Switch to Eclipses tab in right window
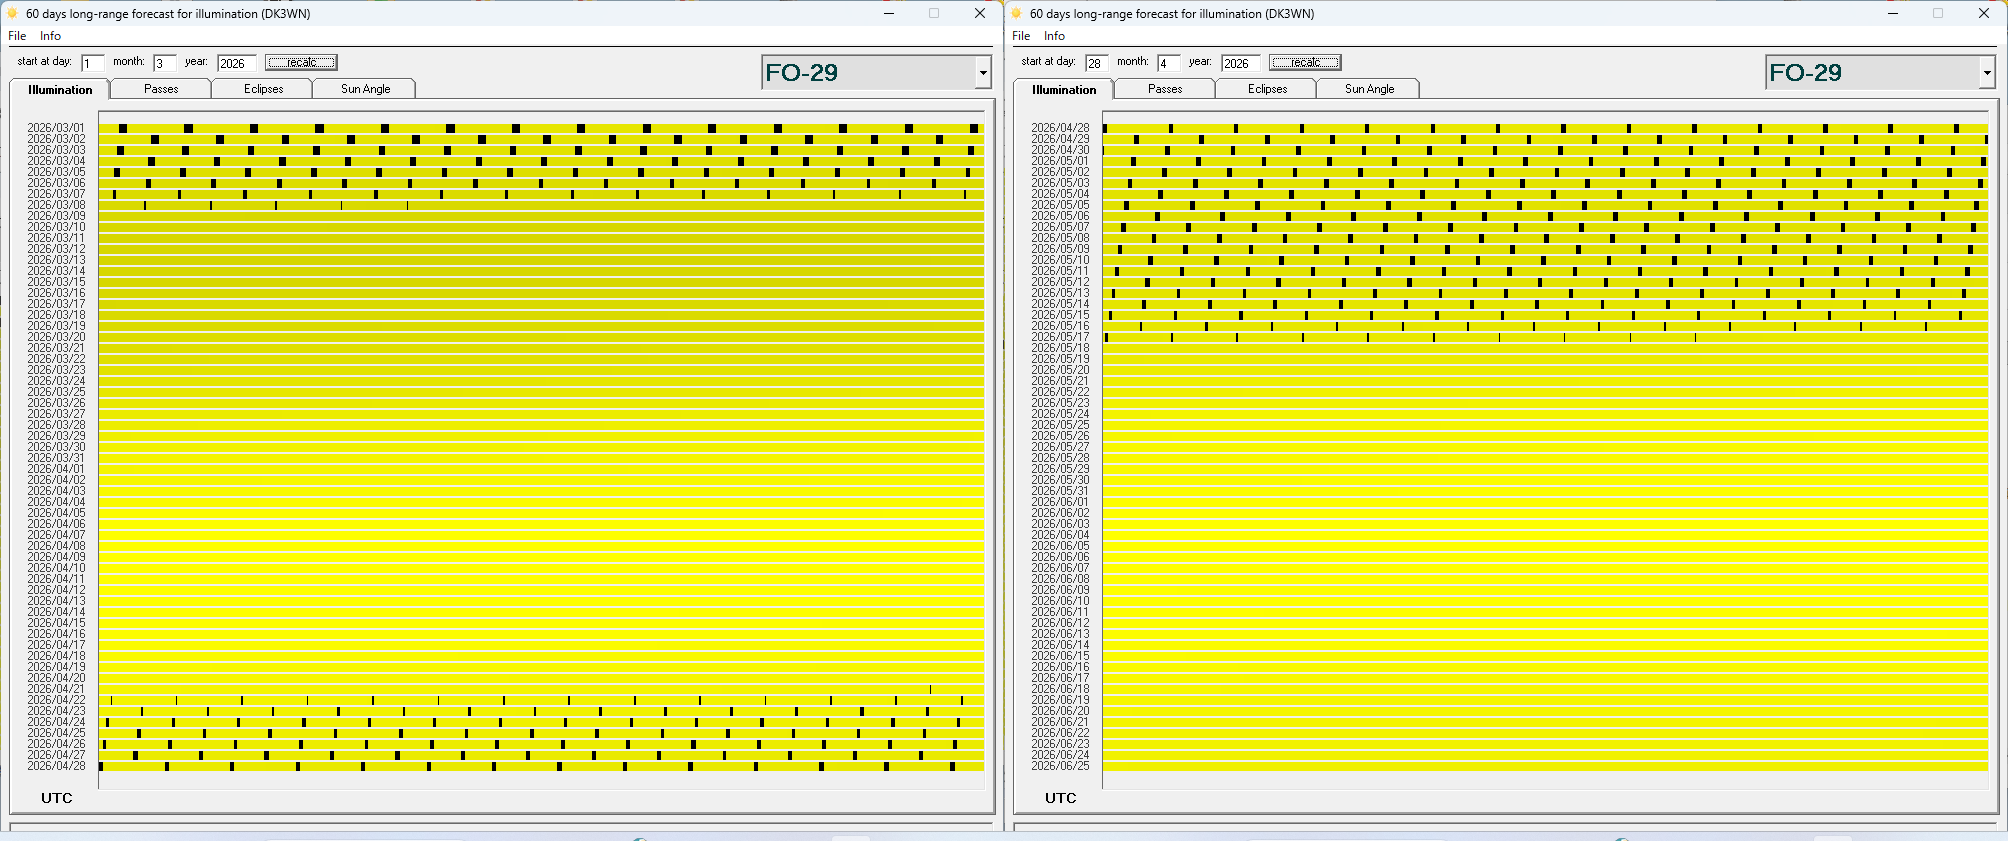Viewport: 2008px width, 841px height. [x=1267, y=89]
